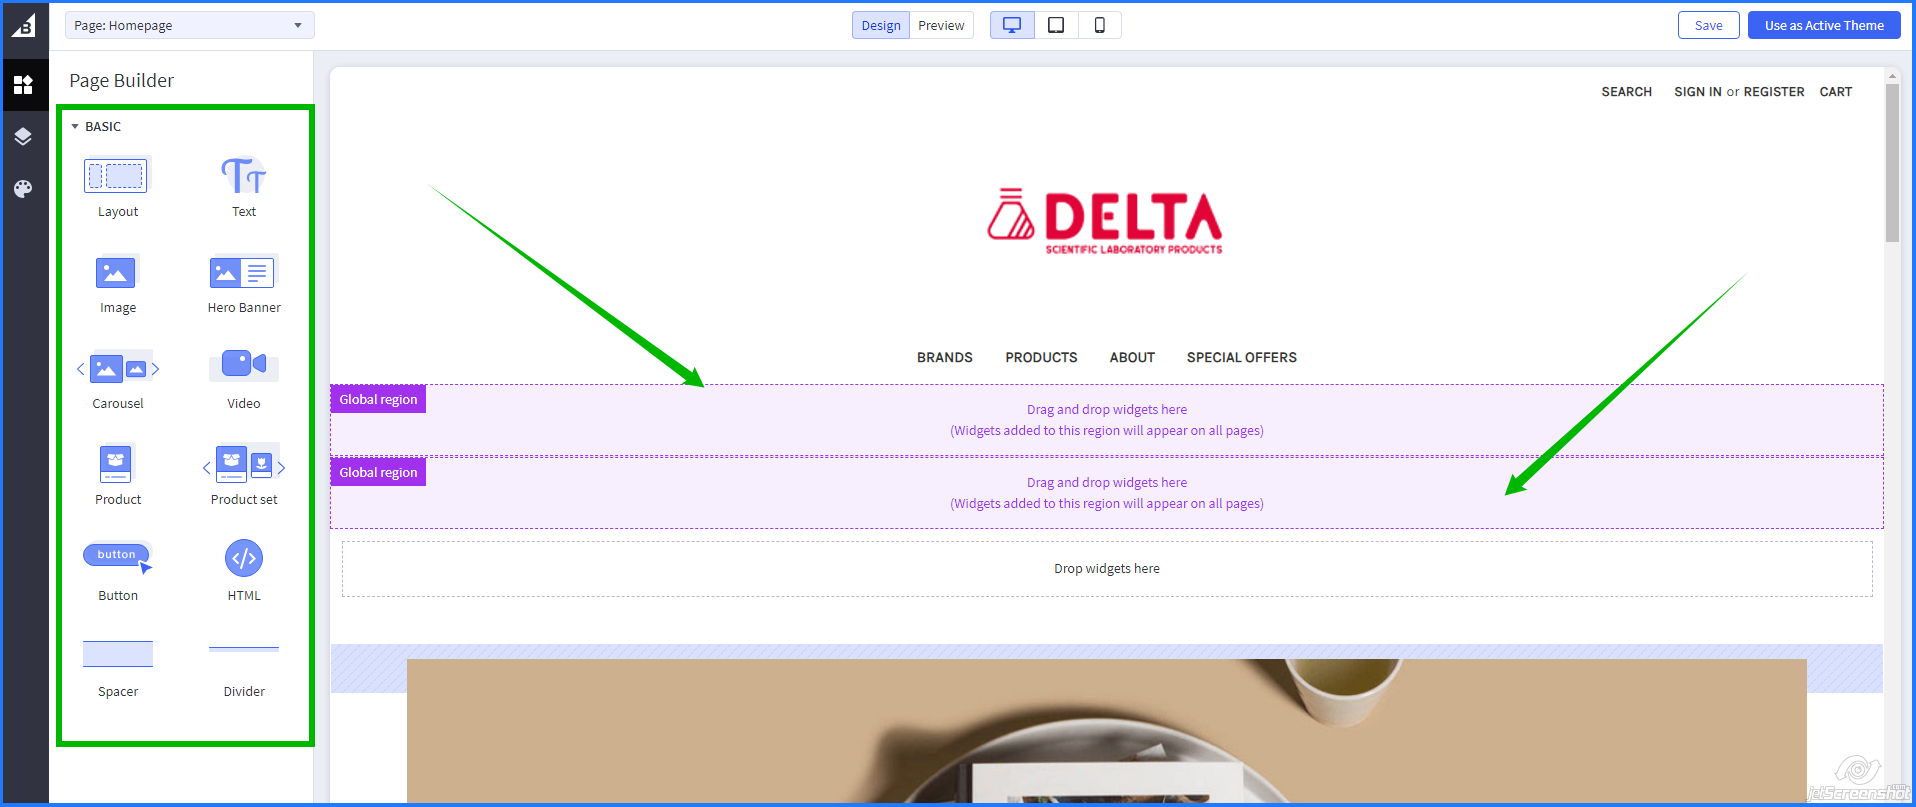Switch to mobile device view
Image resolution: width=1916 pixels, height=807 pixels.
1099,25
